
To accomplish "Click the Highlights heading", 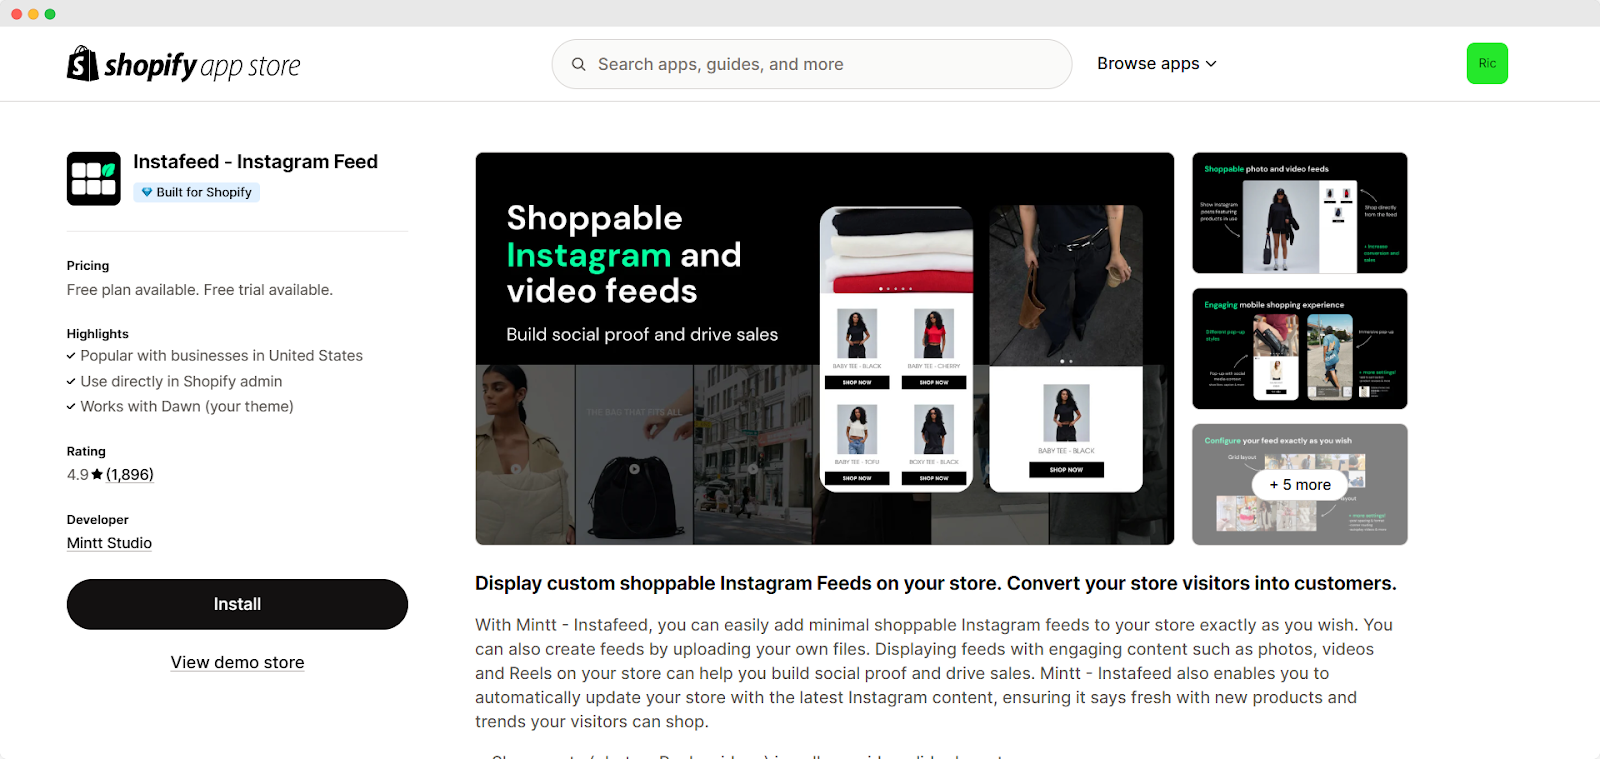I will point(98,334).
